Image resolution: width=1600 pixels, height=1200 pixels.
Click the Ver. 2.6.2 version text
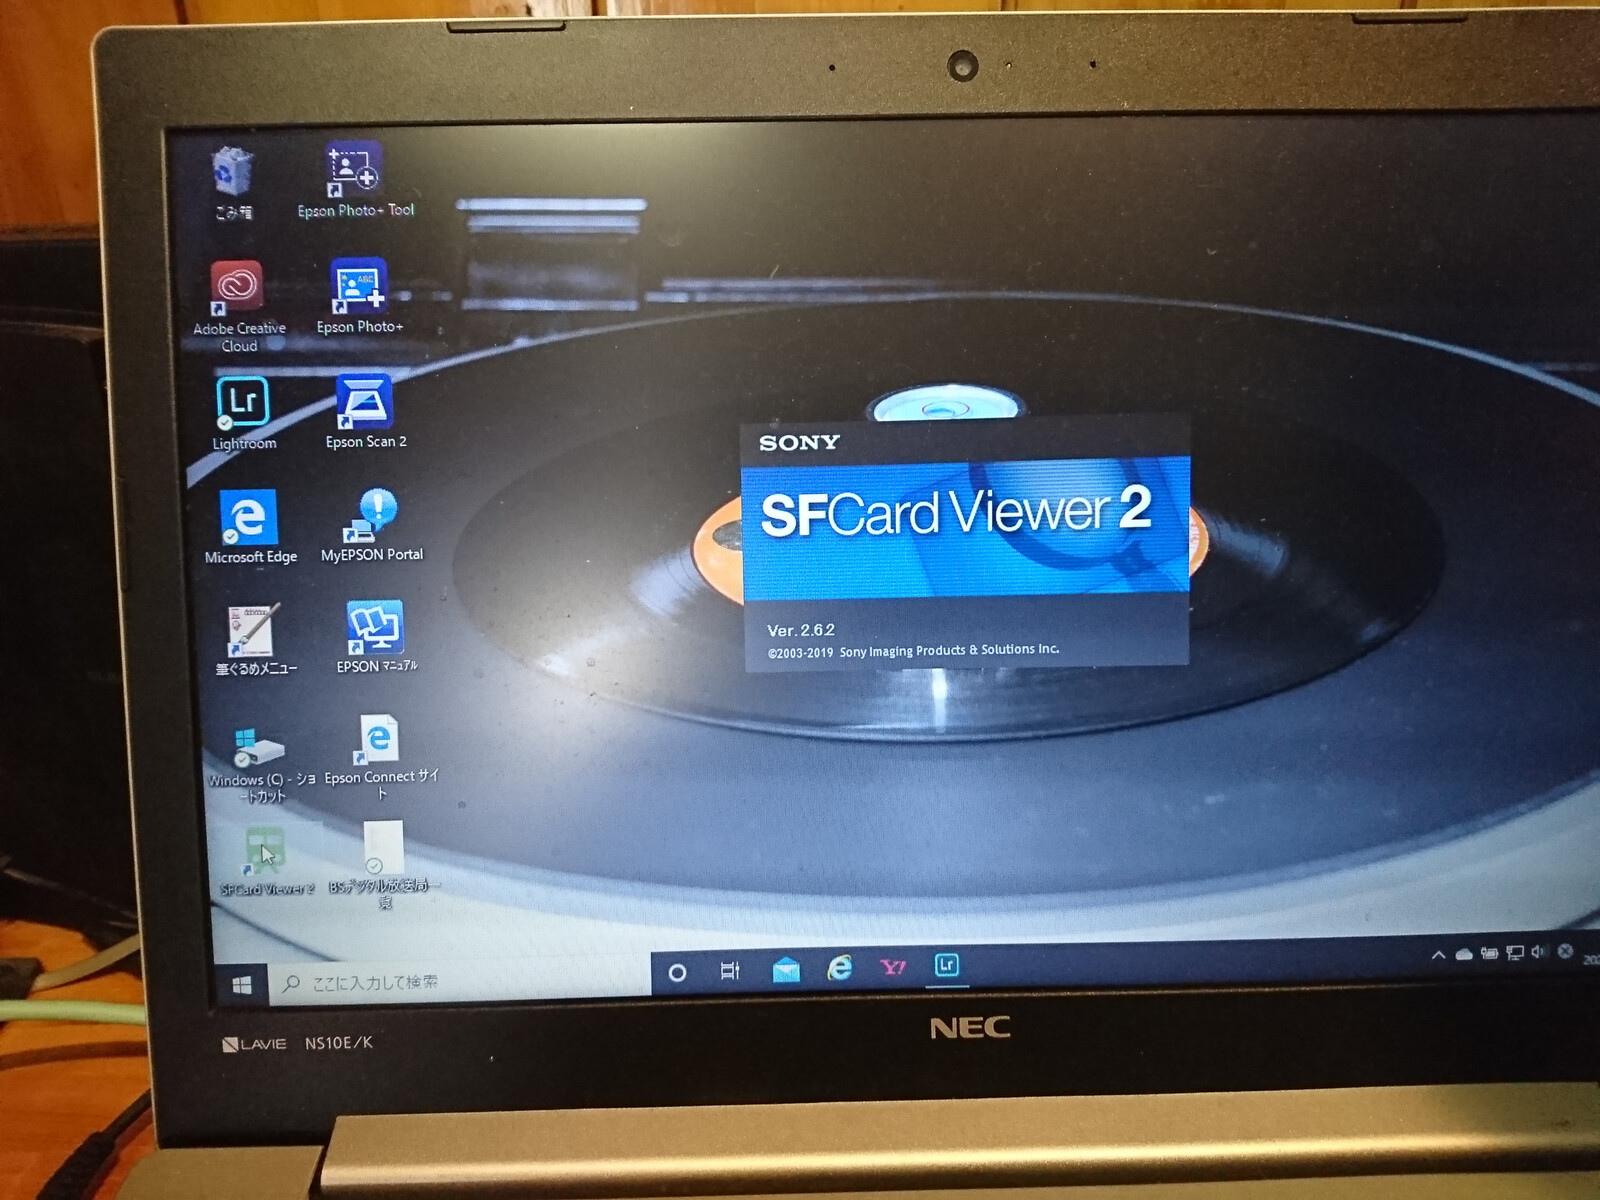pos(800,630)
